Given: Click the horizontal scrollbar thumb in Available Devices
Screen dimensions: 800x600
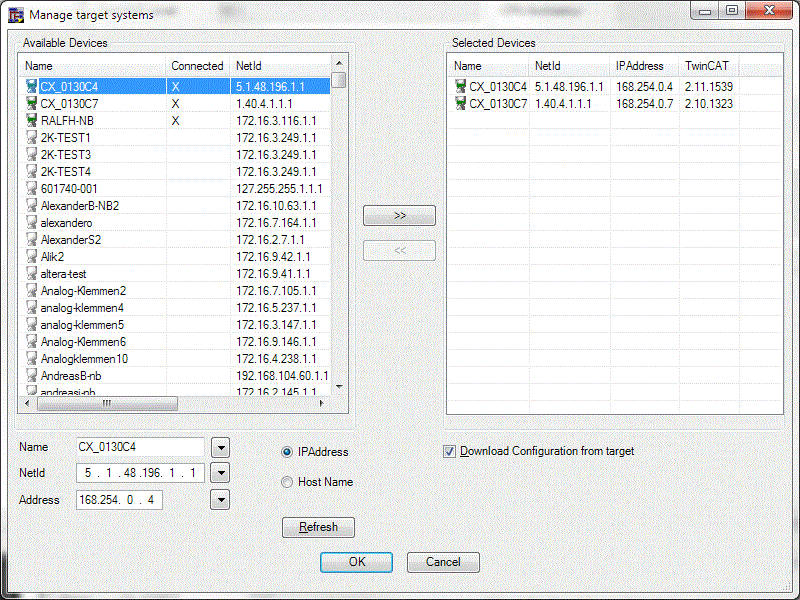Looking at the screenshot, I should point(107,404).
